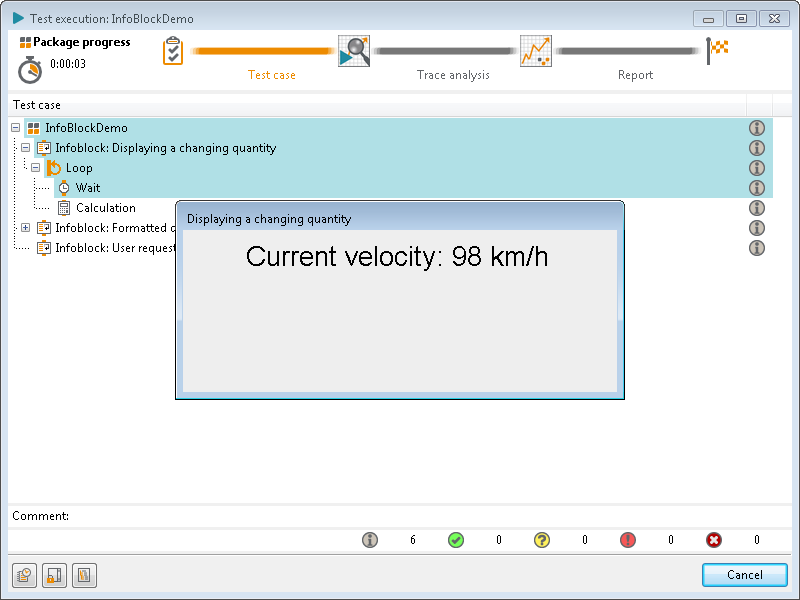Click the Current velocity text in popup
This screenshot has width=800, height=600.
397,256
